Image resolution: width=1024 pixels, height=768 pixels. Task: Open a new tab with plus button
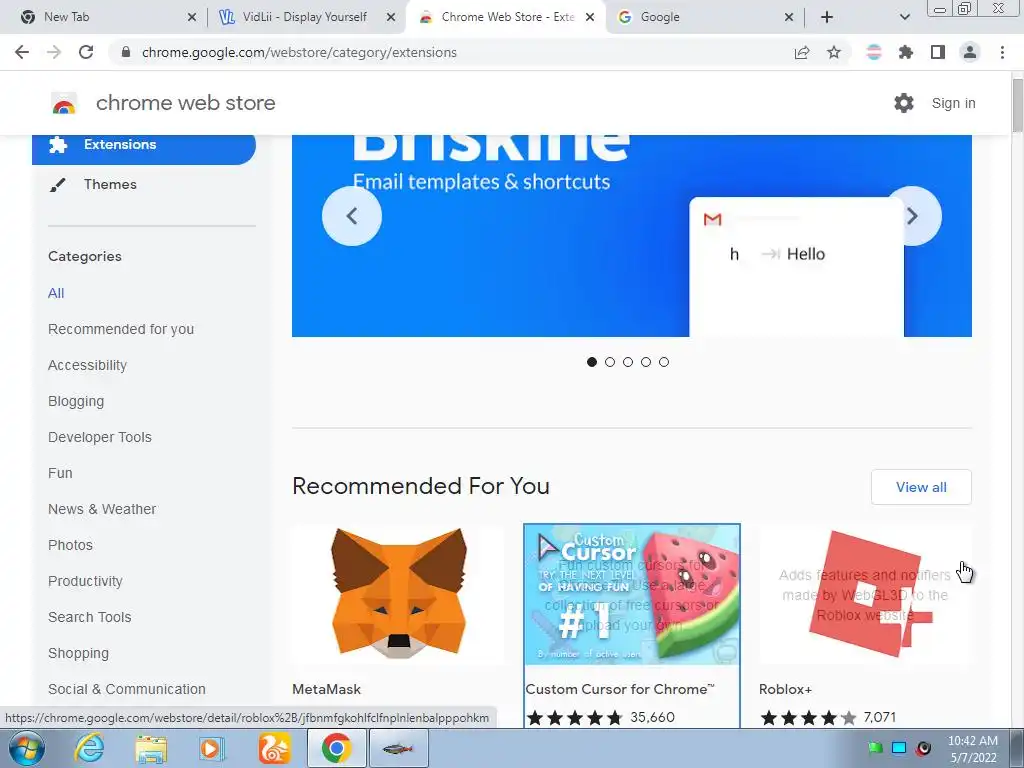[x=827, y=17]
